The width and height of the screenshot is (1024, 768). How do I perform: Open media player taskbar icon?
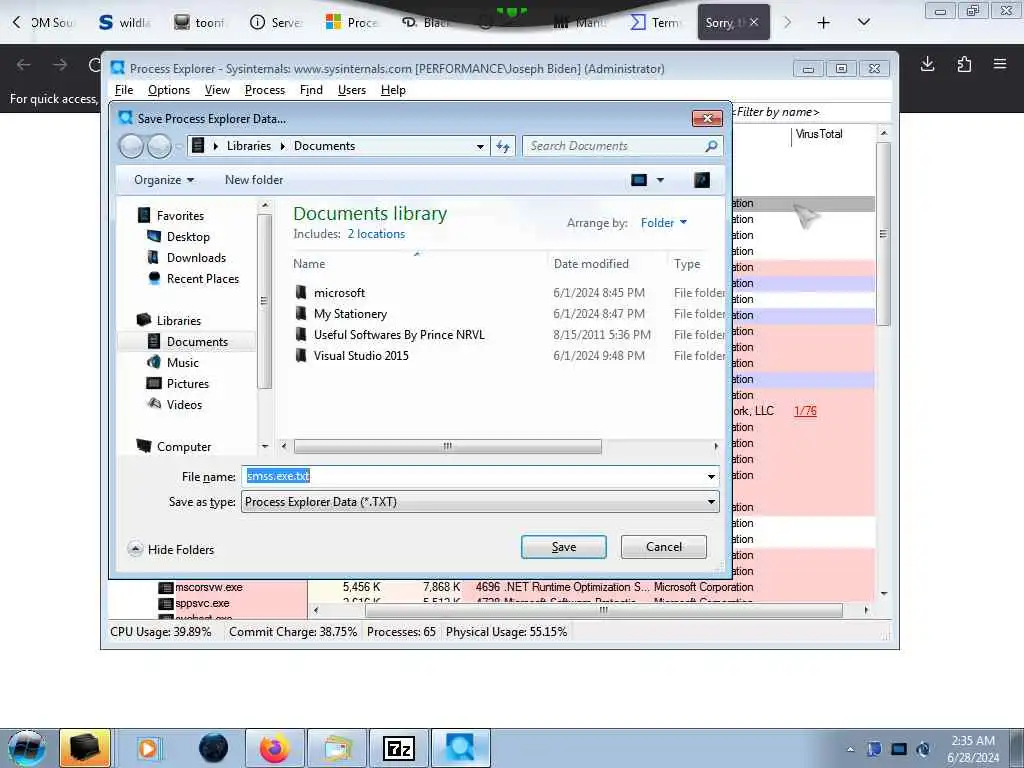tap(148, 748)
